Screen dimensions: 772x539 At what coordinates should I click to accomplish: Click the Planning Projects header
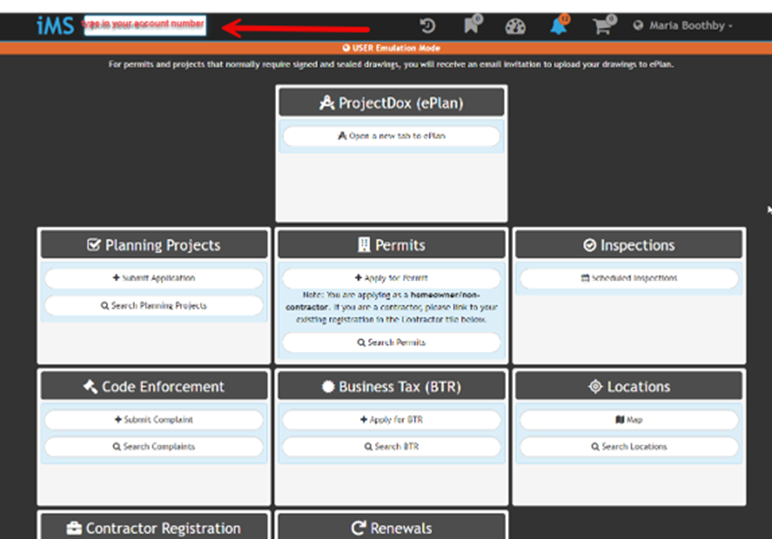[154, 245]
